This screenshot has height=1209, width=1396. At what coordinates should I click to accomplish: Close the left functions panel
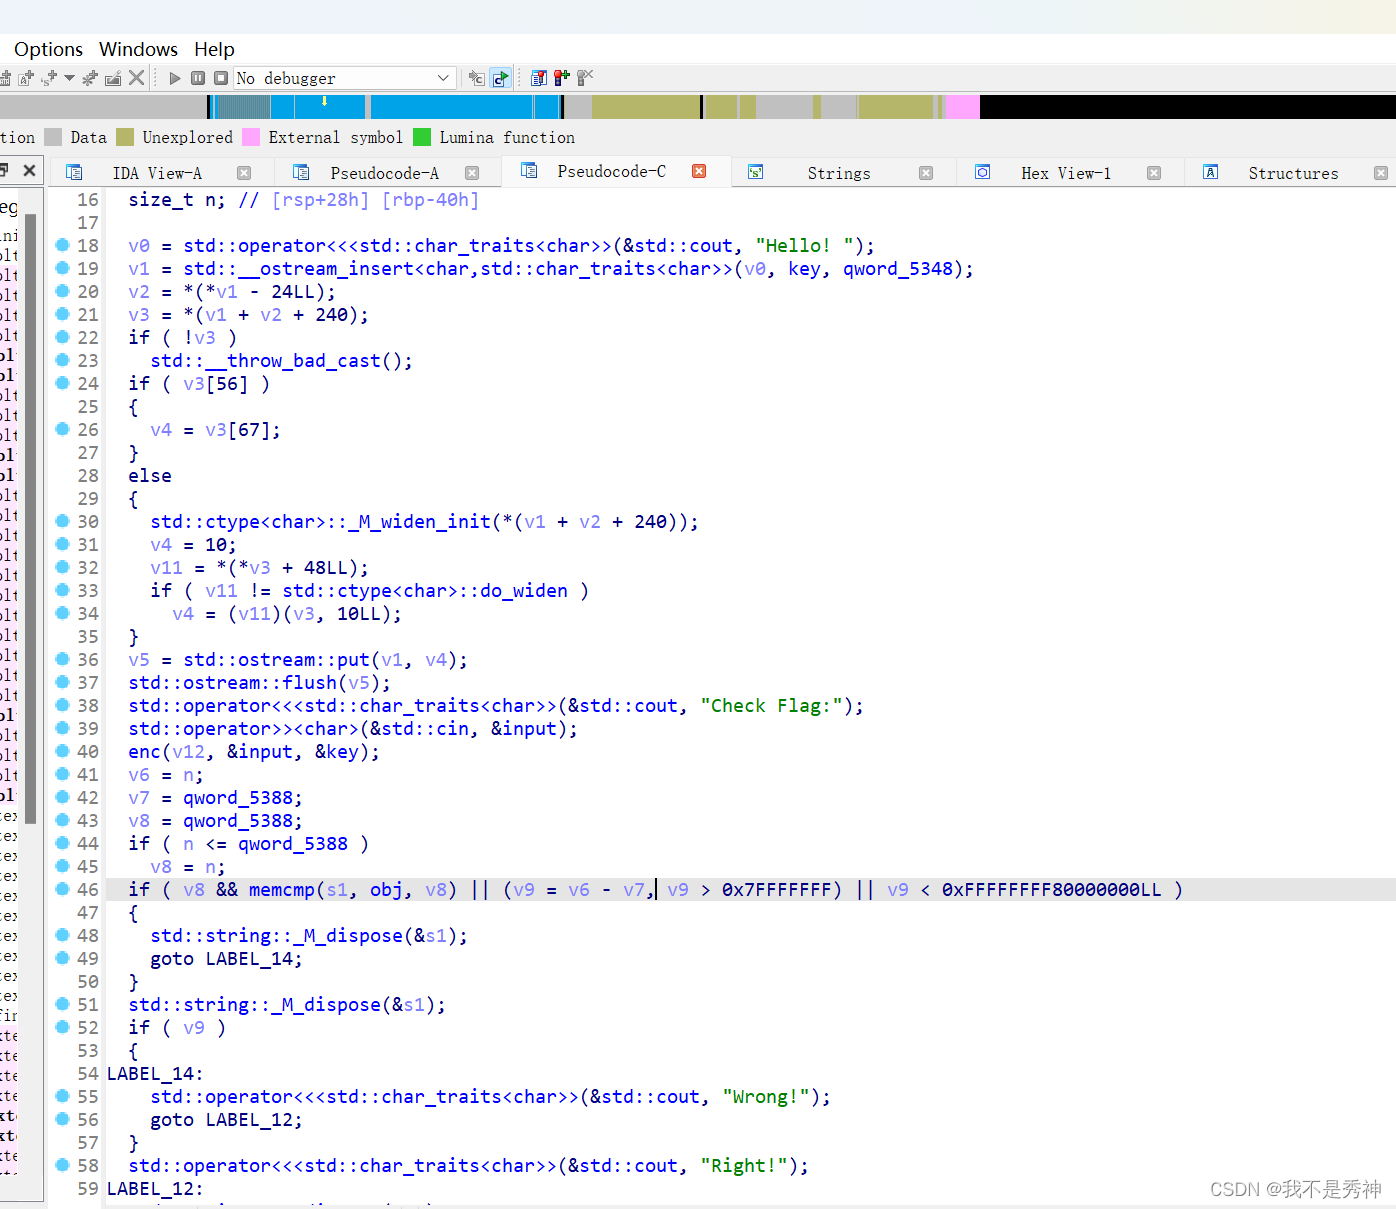(x=30, y=170)
